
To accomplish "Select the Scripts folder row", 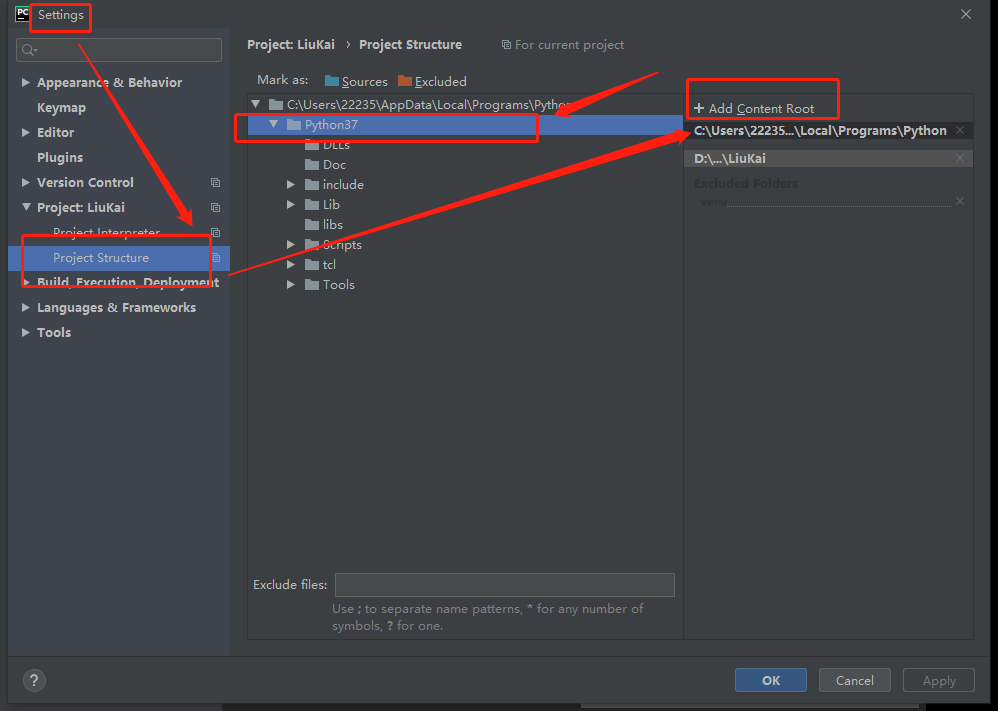I will click(465, 244).
